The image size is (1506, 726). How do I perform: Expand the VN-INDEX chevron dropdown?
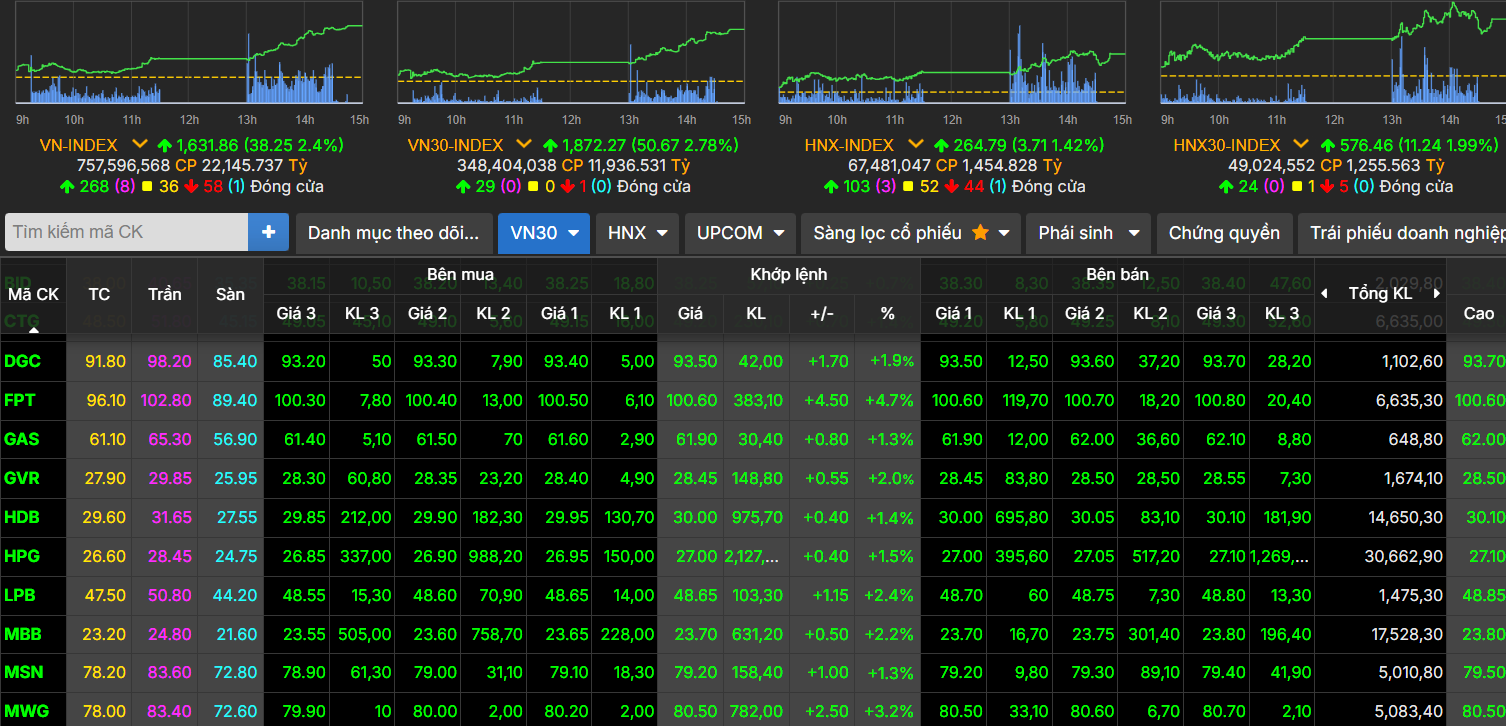pos(139,145)
